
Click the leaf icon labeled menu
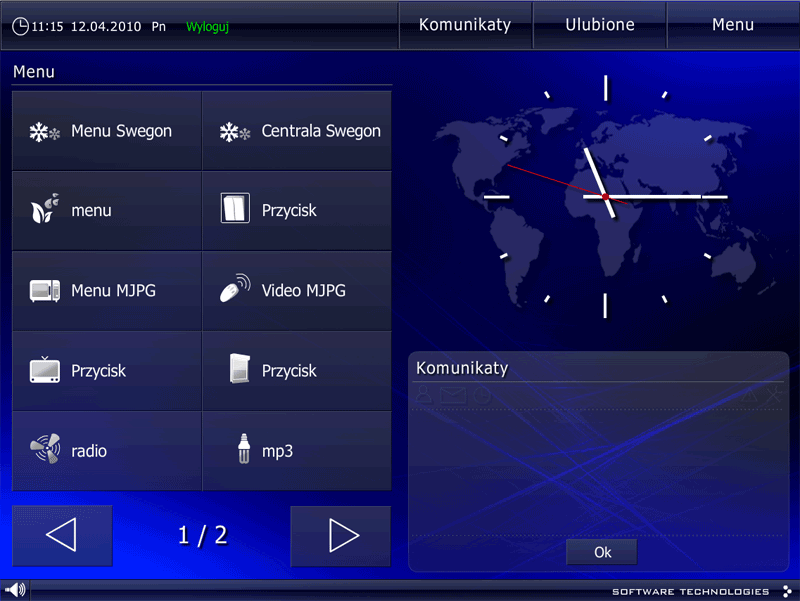(x=44, y=210)
